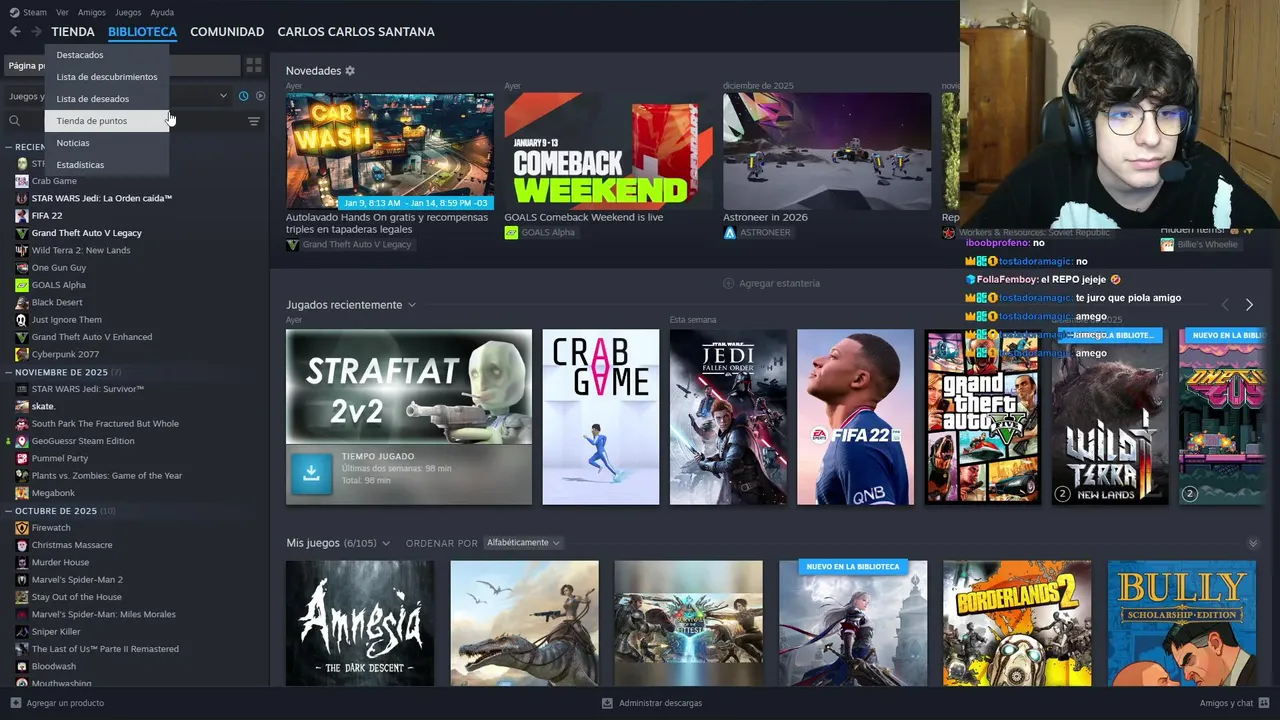Open Amnesia The Dark Descent cover
The height and width of the screenshot is (720, 1280).
click(360, 623)
